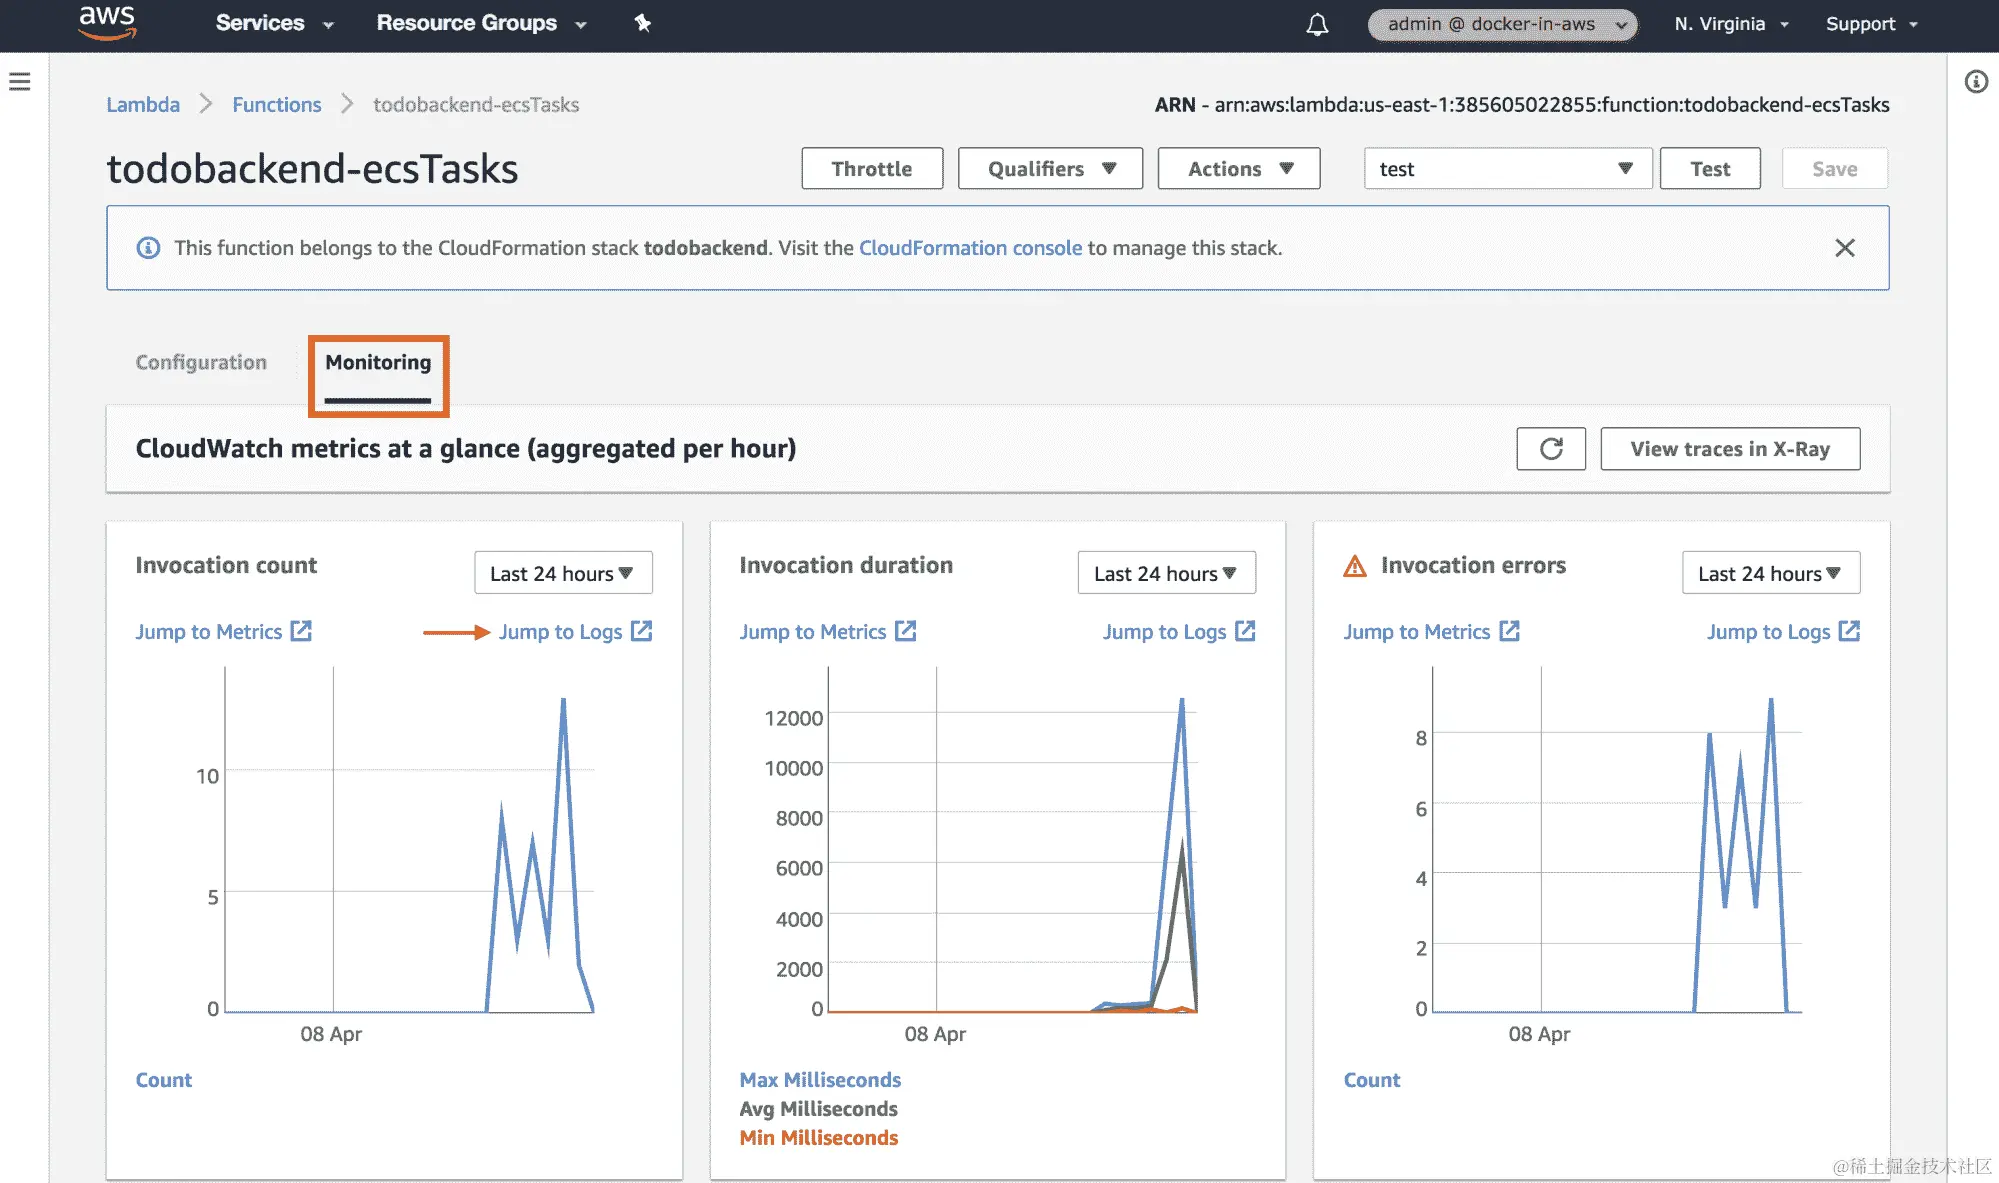Click the Throttle button

871,169
